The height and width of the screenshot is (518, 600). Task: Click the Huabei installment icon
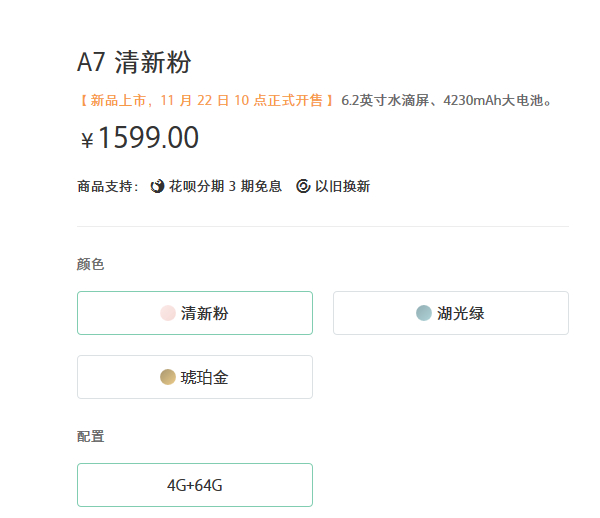[x=157, y=186]
